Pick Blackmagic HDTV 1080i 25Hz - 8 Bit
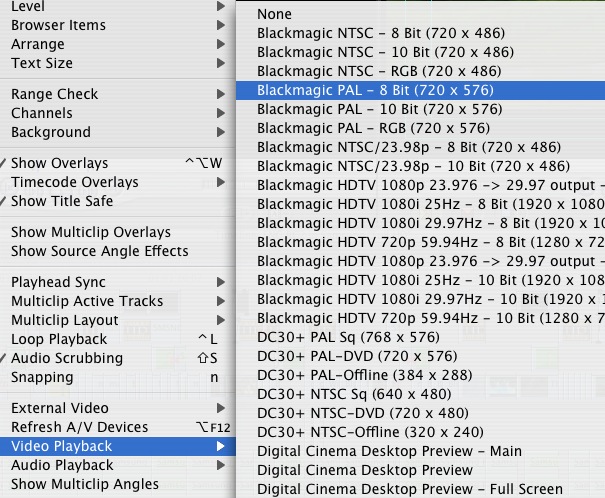This screenshot has width=605, height=498. pyautogui.click(x=421, y=204)
